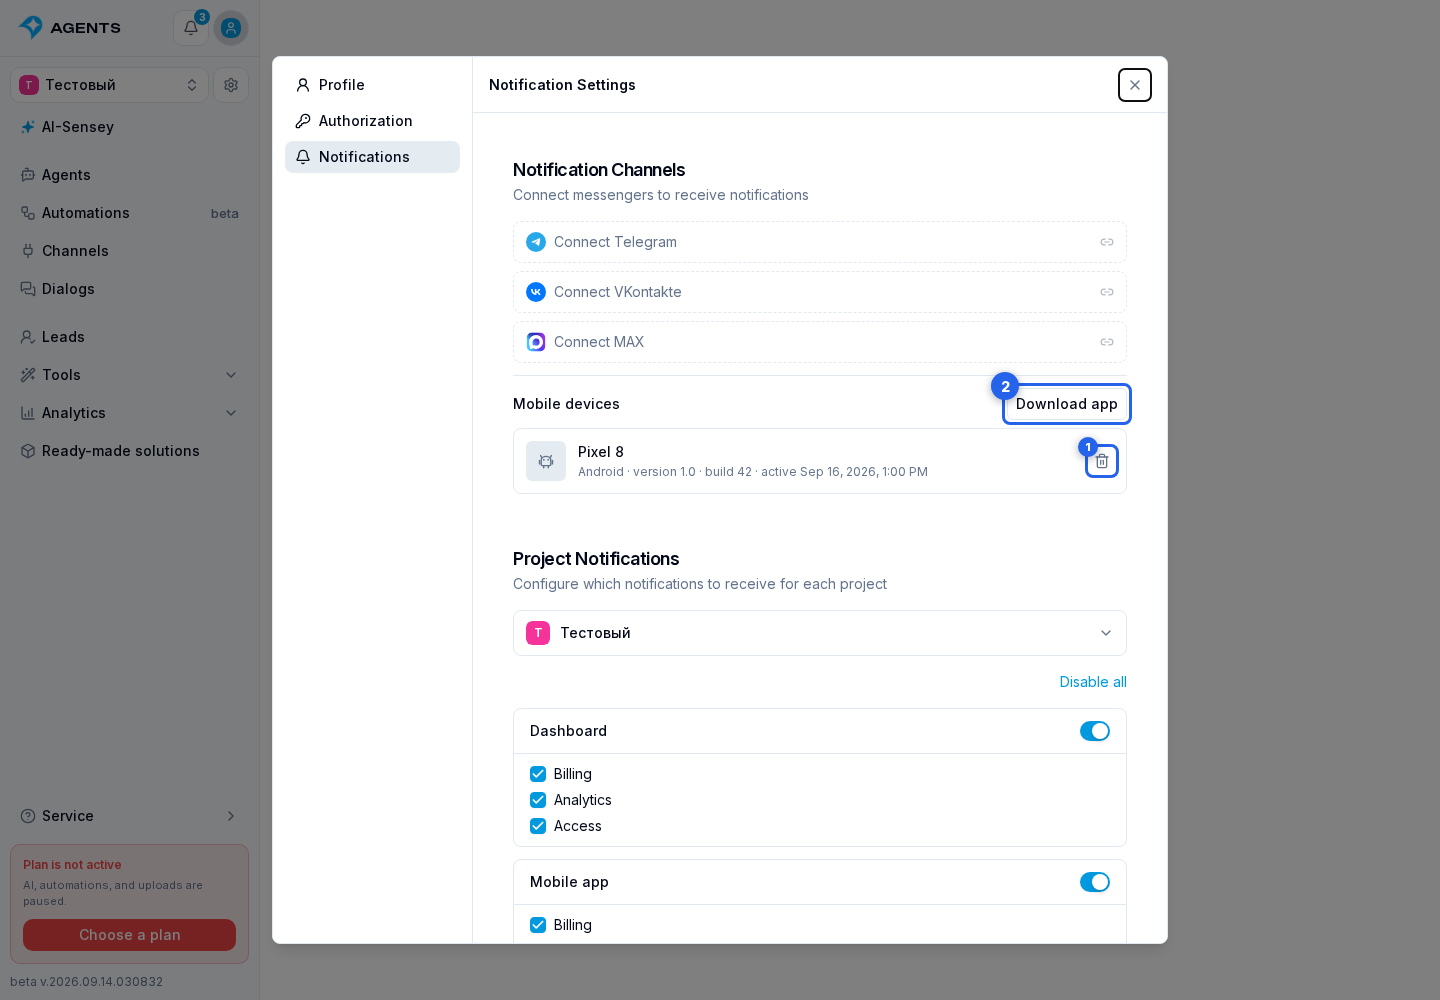Click the Connect Telegram label
The image size is (1440, 1000).
click(x=615, y=242)
